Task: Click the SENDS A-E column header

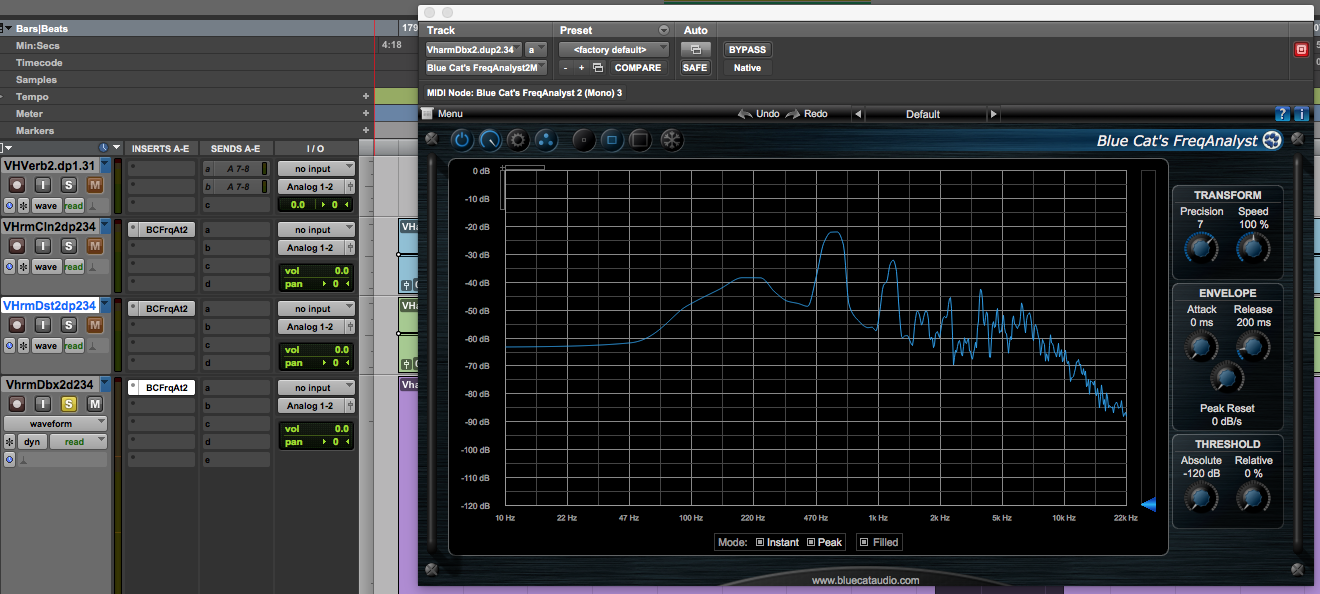Action: point(236,148)
